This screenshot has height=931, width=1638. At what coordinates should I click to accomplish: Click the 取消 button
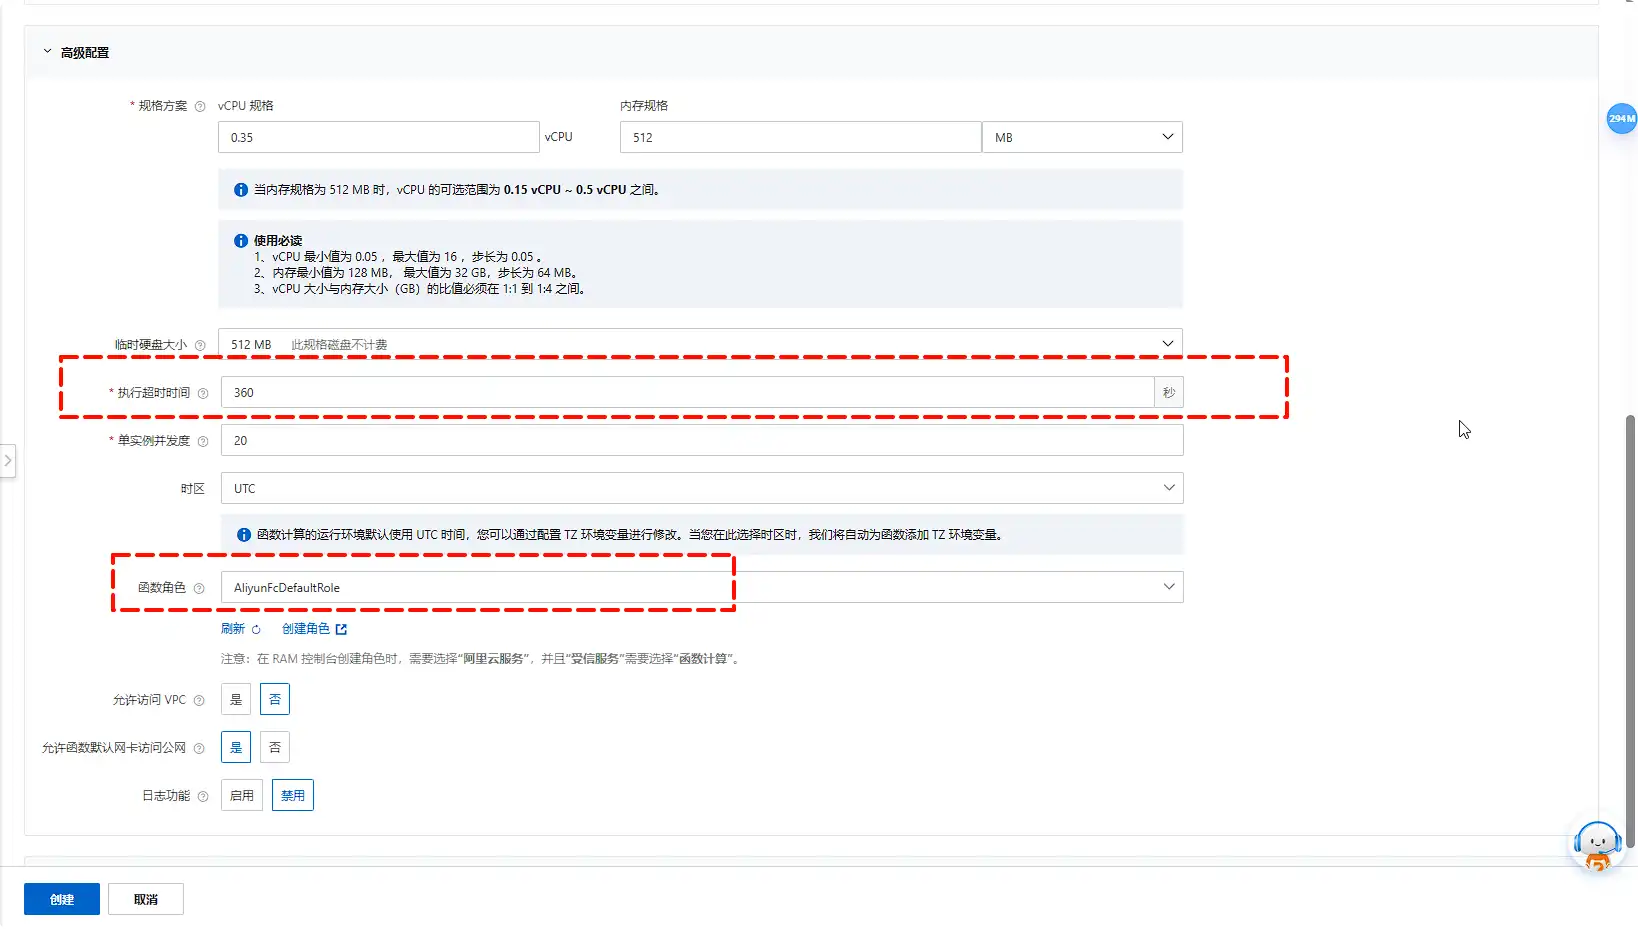[x=146, y=899]
